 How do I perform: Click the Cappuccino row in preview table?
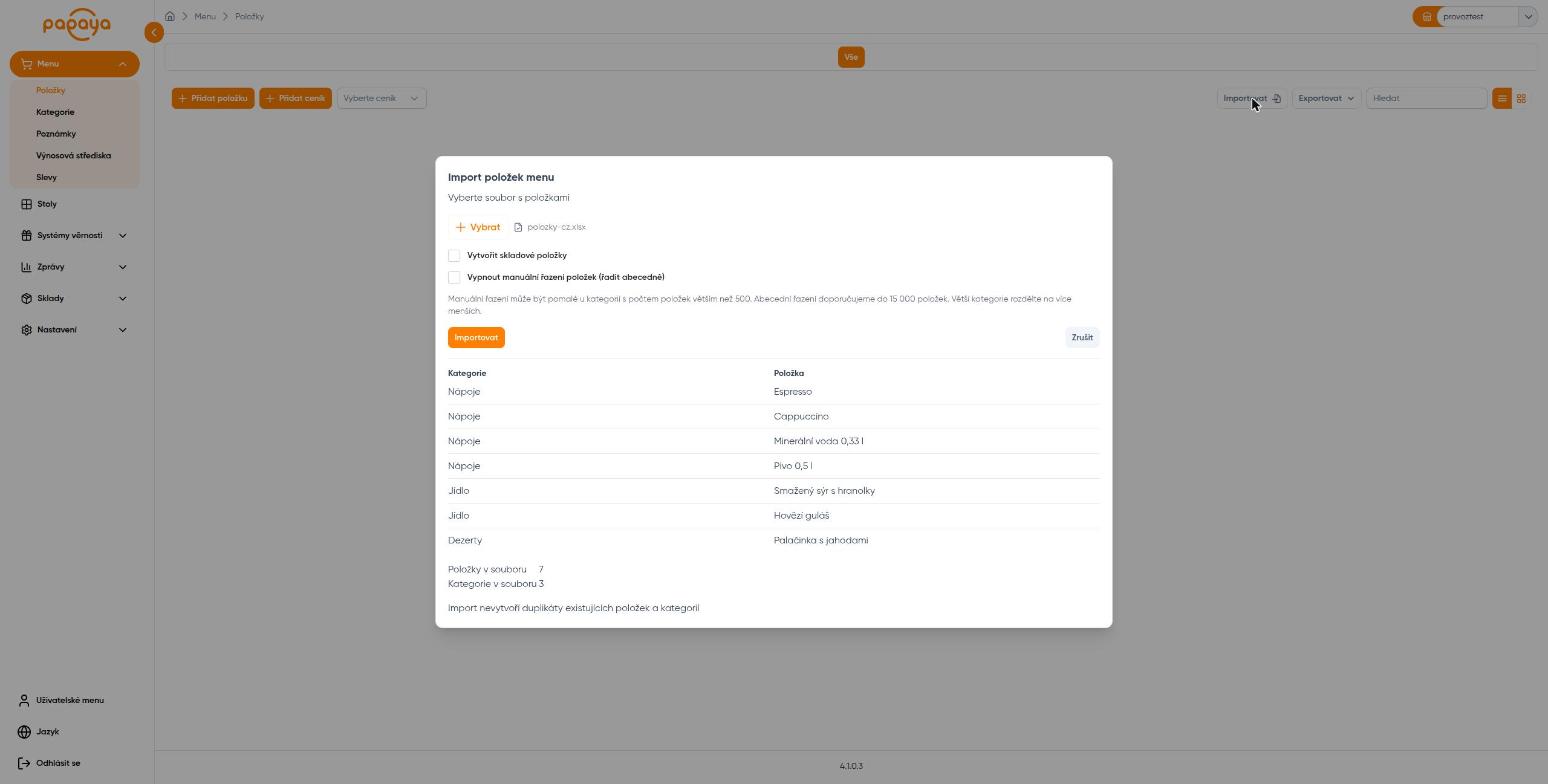pyautogui.click(x=774, y=417)
